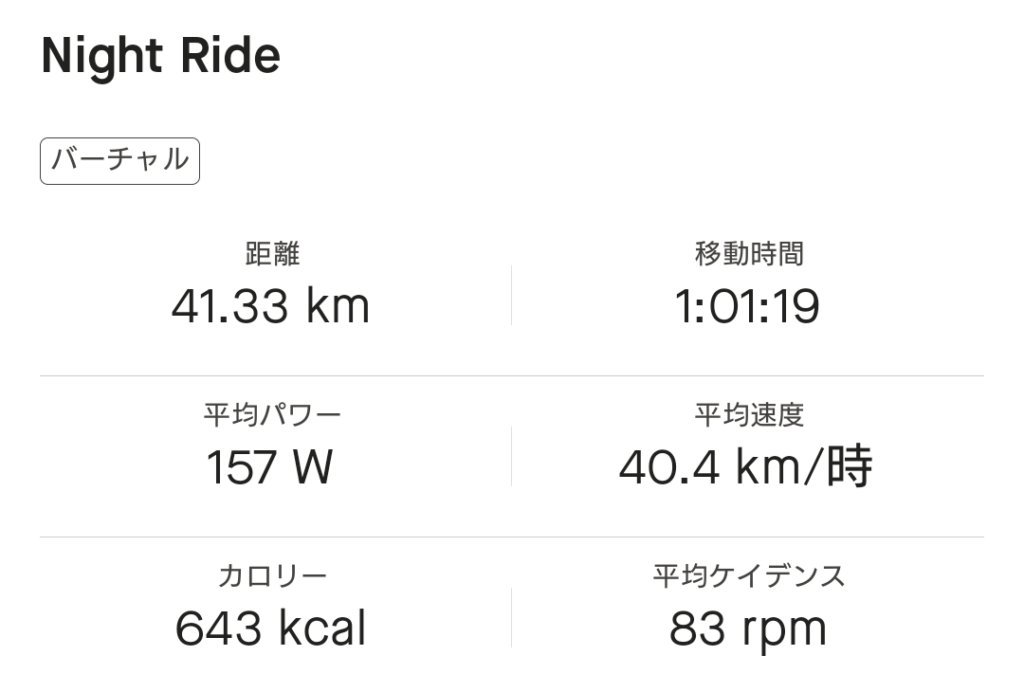Select the 41.33 km distance value

click(271, 305)
